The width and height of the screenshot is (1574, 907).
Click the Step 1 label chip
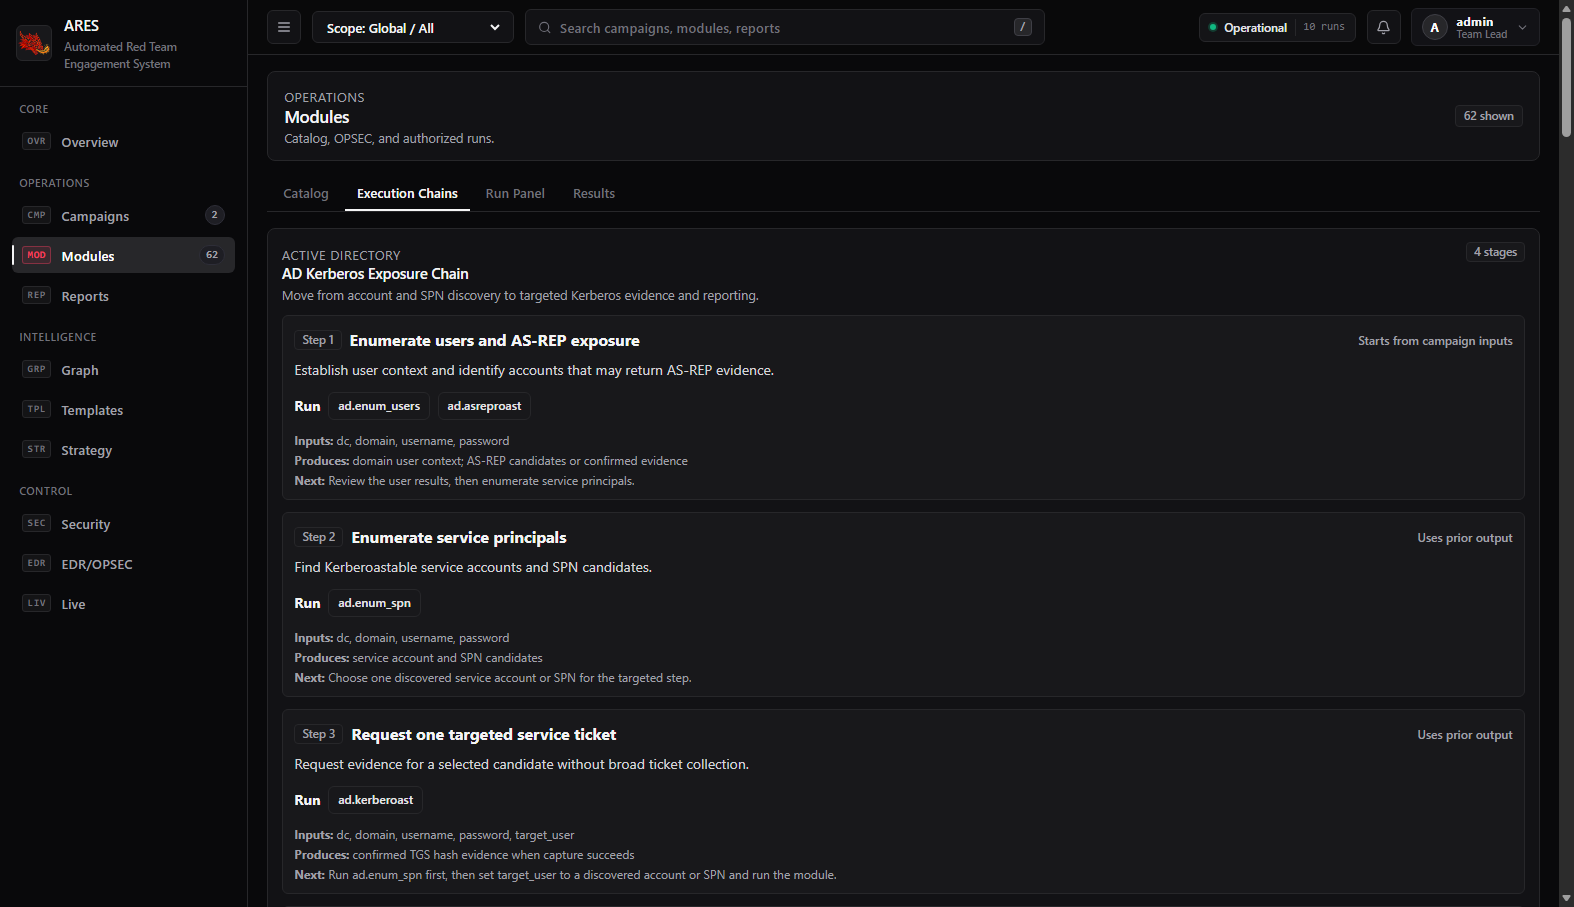pyautogui.click(x=318, y=340)
